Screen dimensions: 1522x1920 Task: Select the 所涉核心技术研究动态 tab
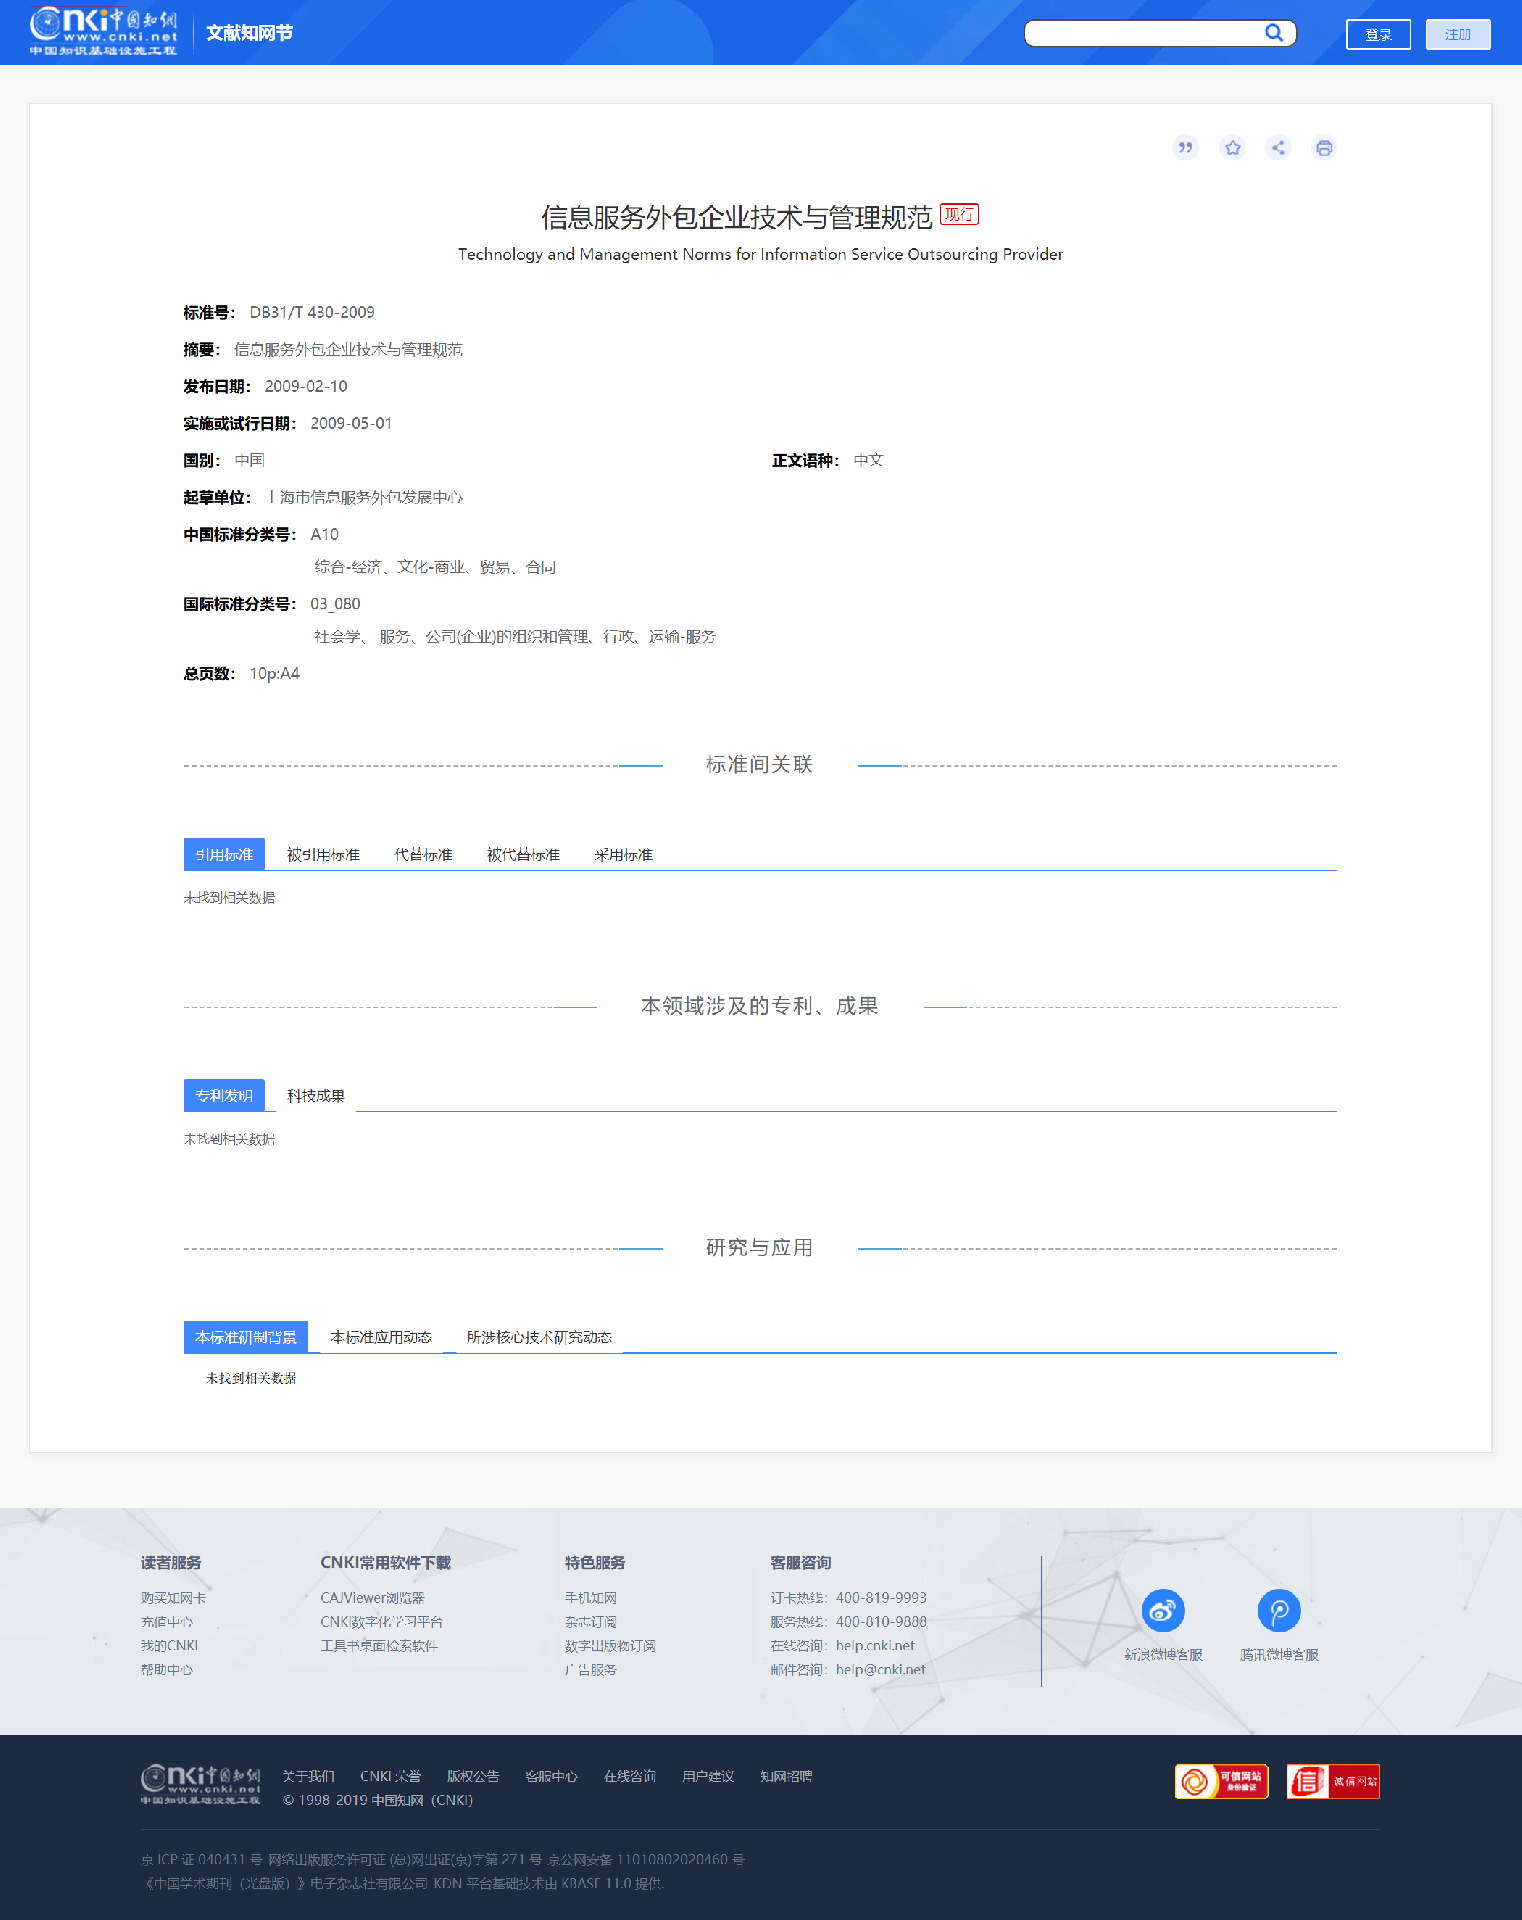tap(539, 1337)
